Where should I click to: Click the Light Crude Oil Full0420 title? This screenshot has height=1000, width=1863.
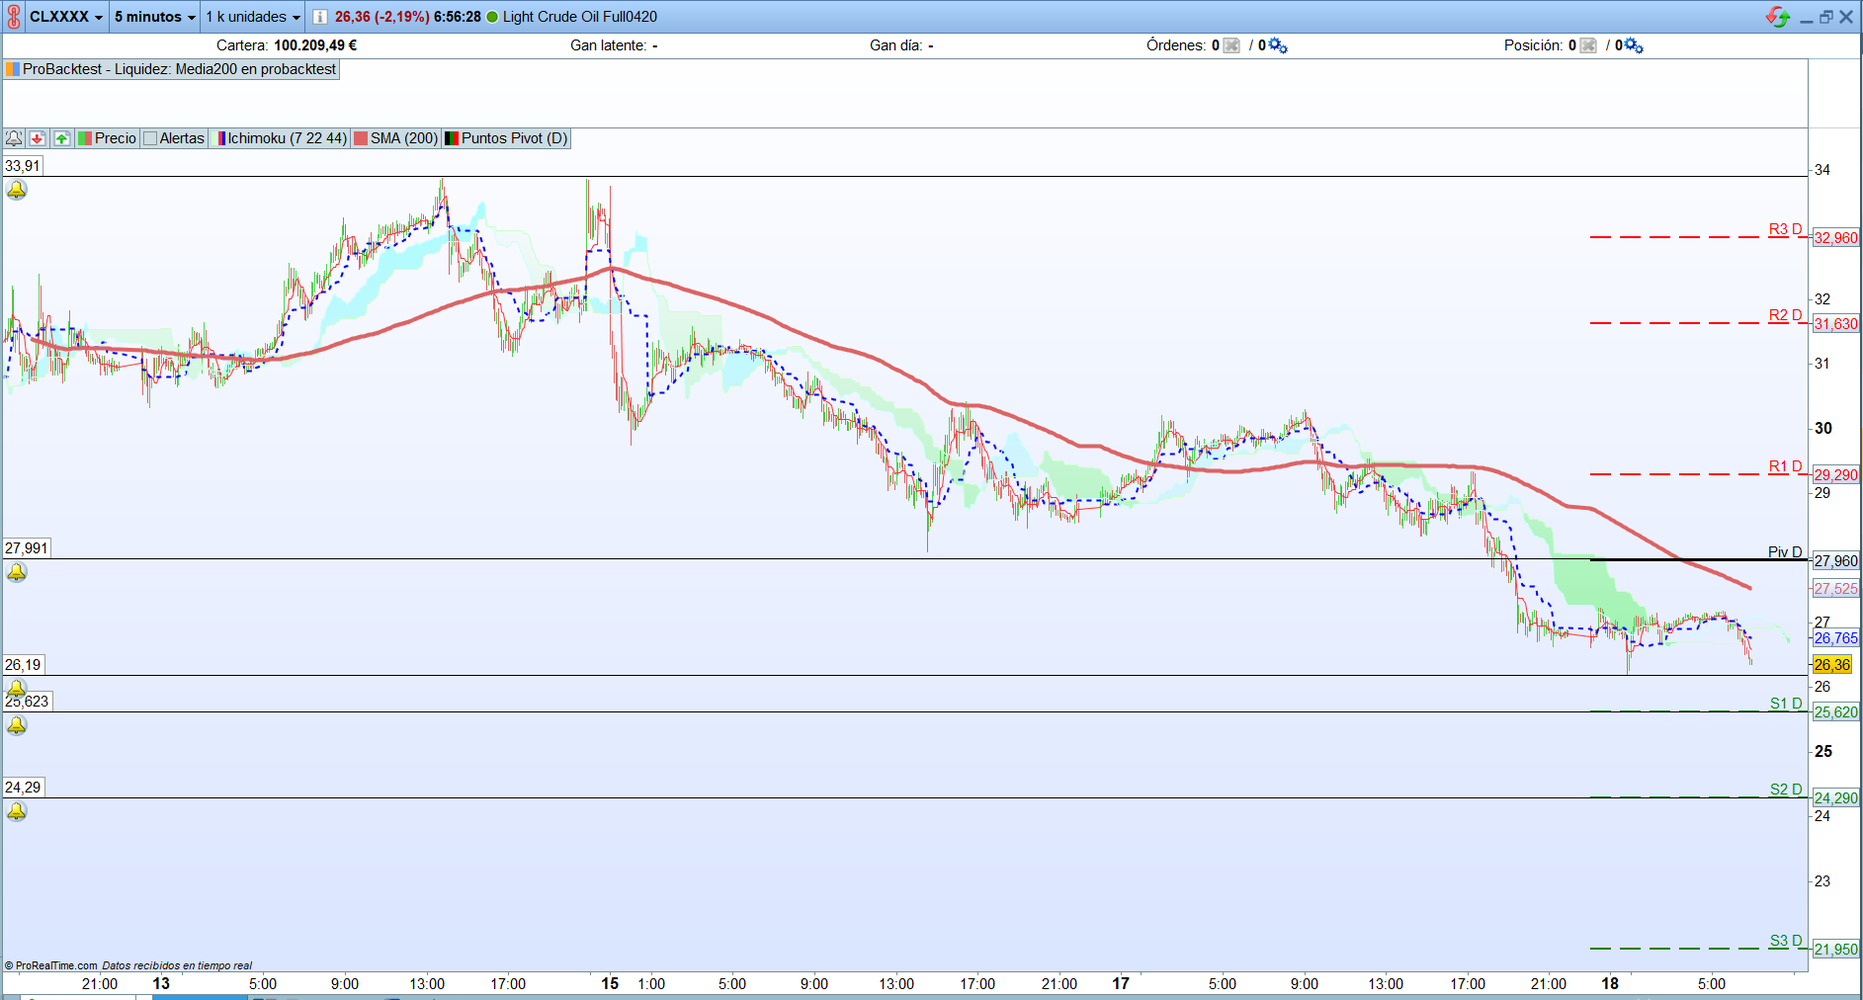(x=580, y=17)
